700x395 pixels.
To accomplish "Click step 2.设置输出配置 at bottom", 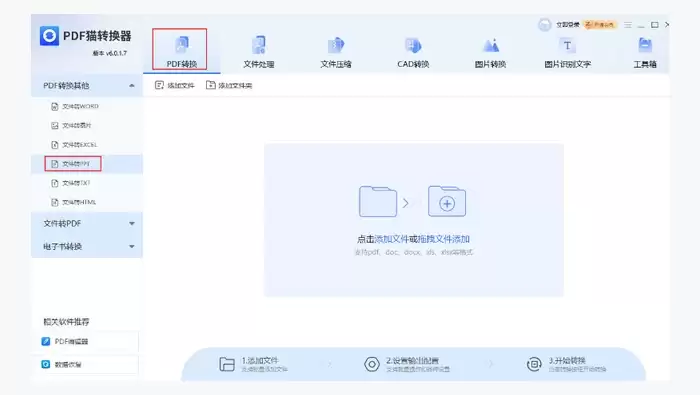I will [407, 364].
